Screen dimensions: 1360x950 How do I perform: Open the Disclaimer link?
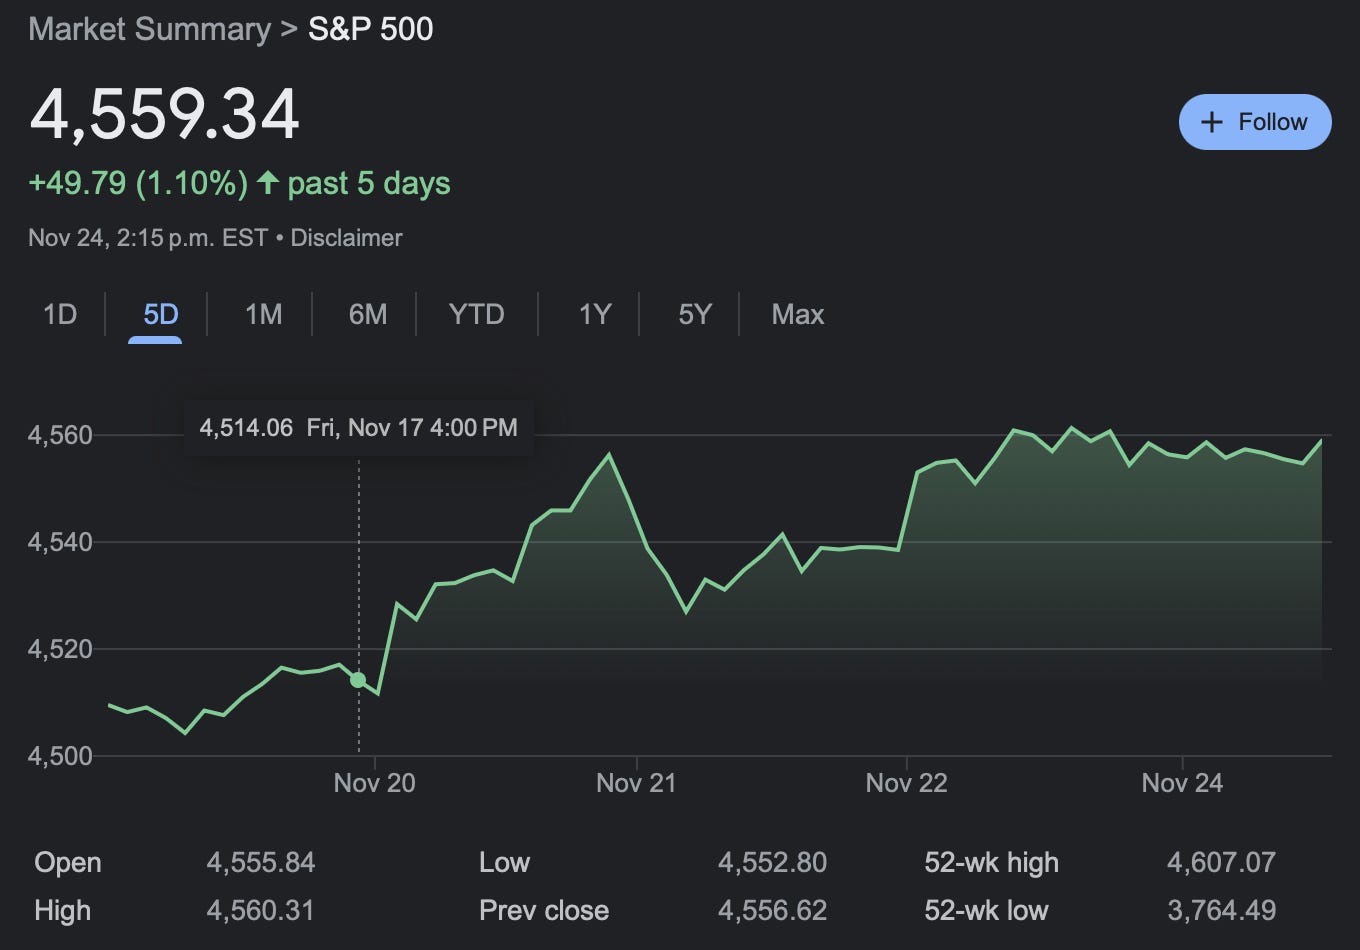click(x=346, y=238)
